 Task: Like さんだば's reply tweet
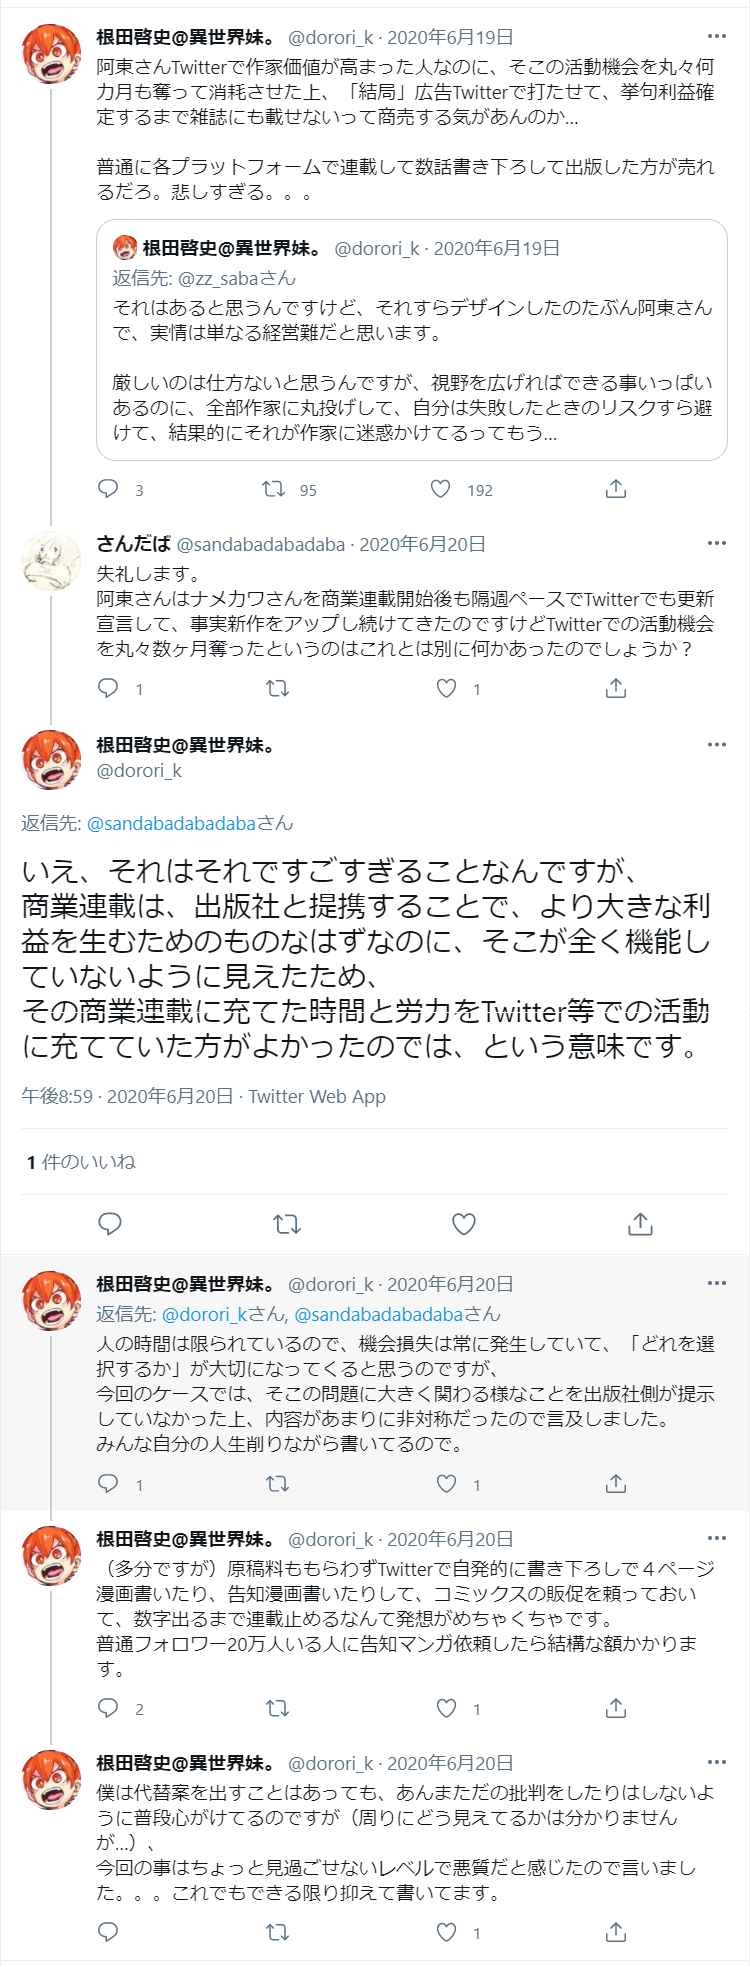(447, 688)
